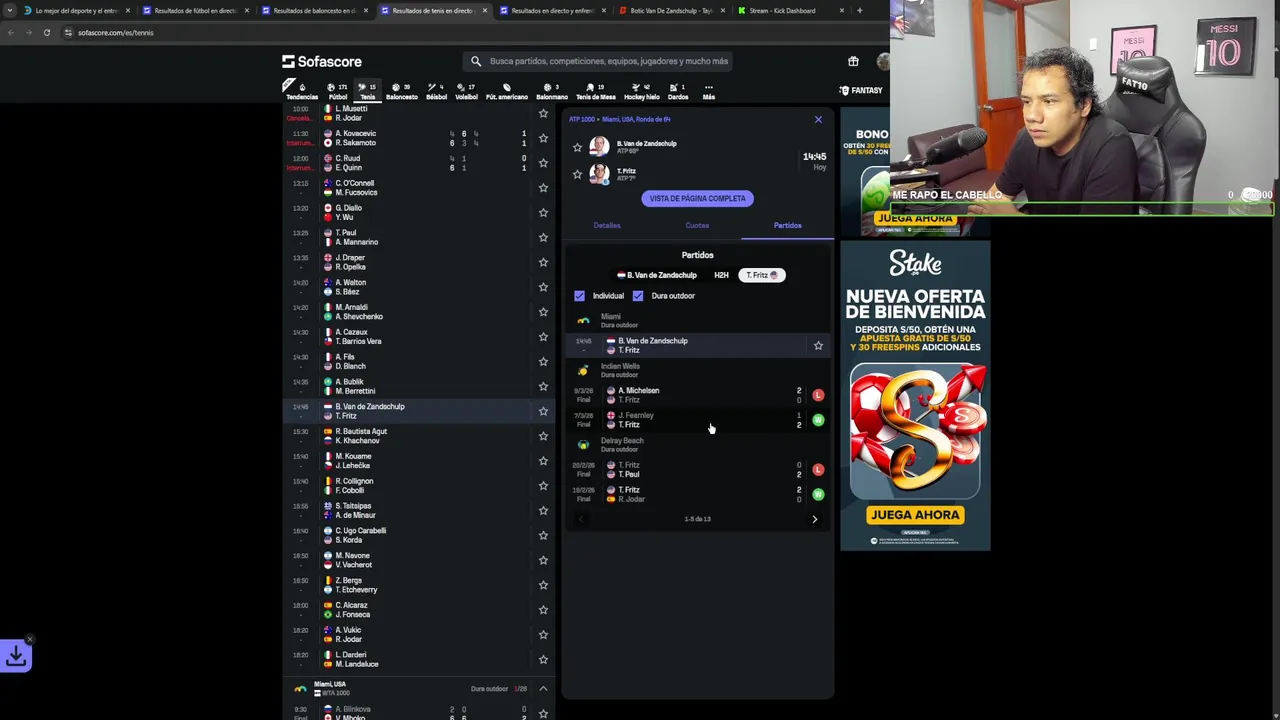
Task: Open Indian Wells tournament icon
Action: 583,371
